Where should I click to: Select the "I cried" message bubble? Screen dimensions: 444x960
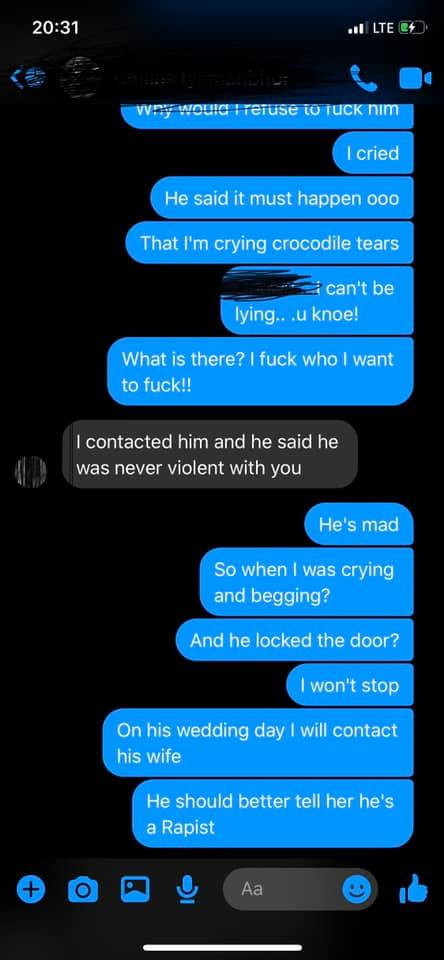(x=373, y=153)
